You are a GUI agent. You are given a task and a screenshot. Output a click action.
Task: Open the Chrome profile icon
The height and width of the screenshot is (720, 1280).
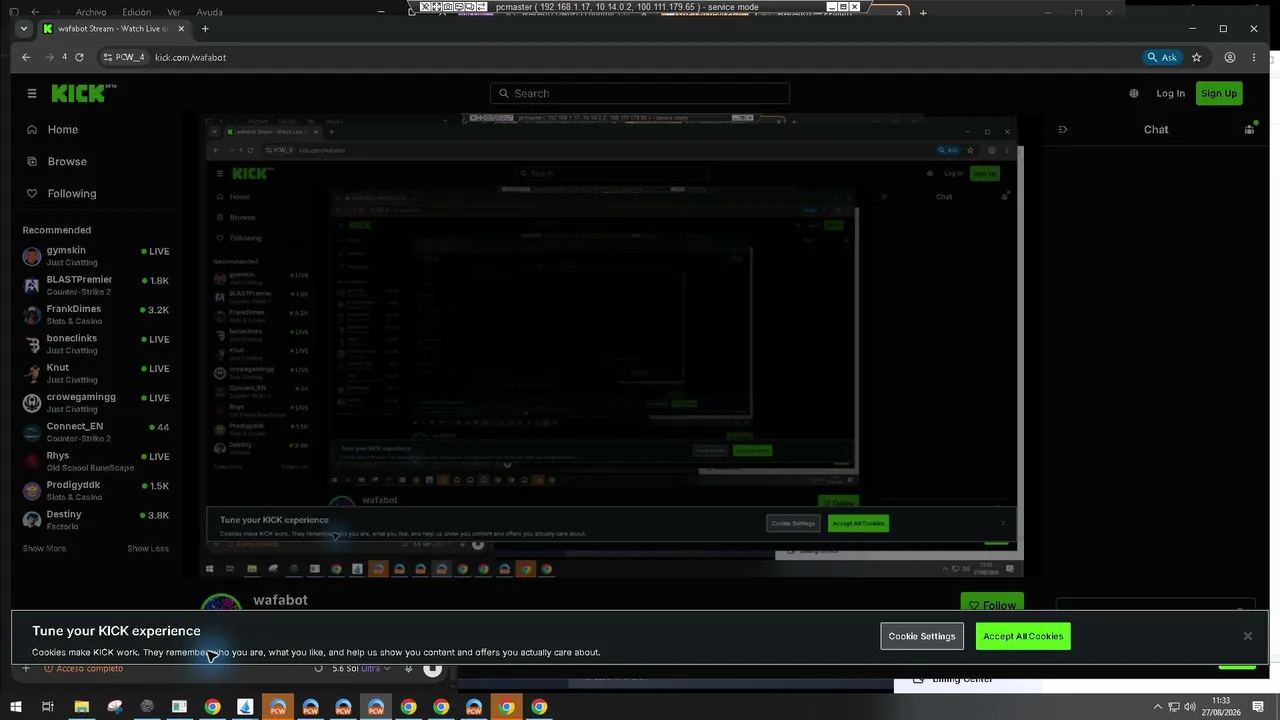1230,57
